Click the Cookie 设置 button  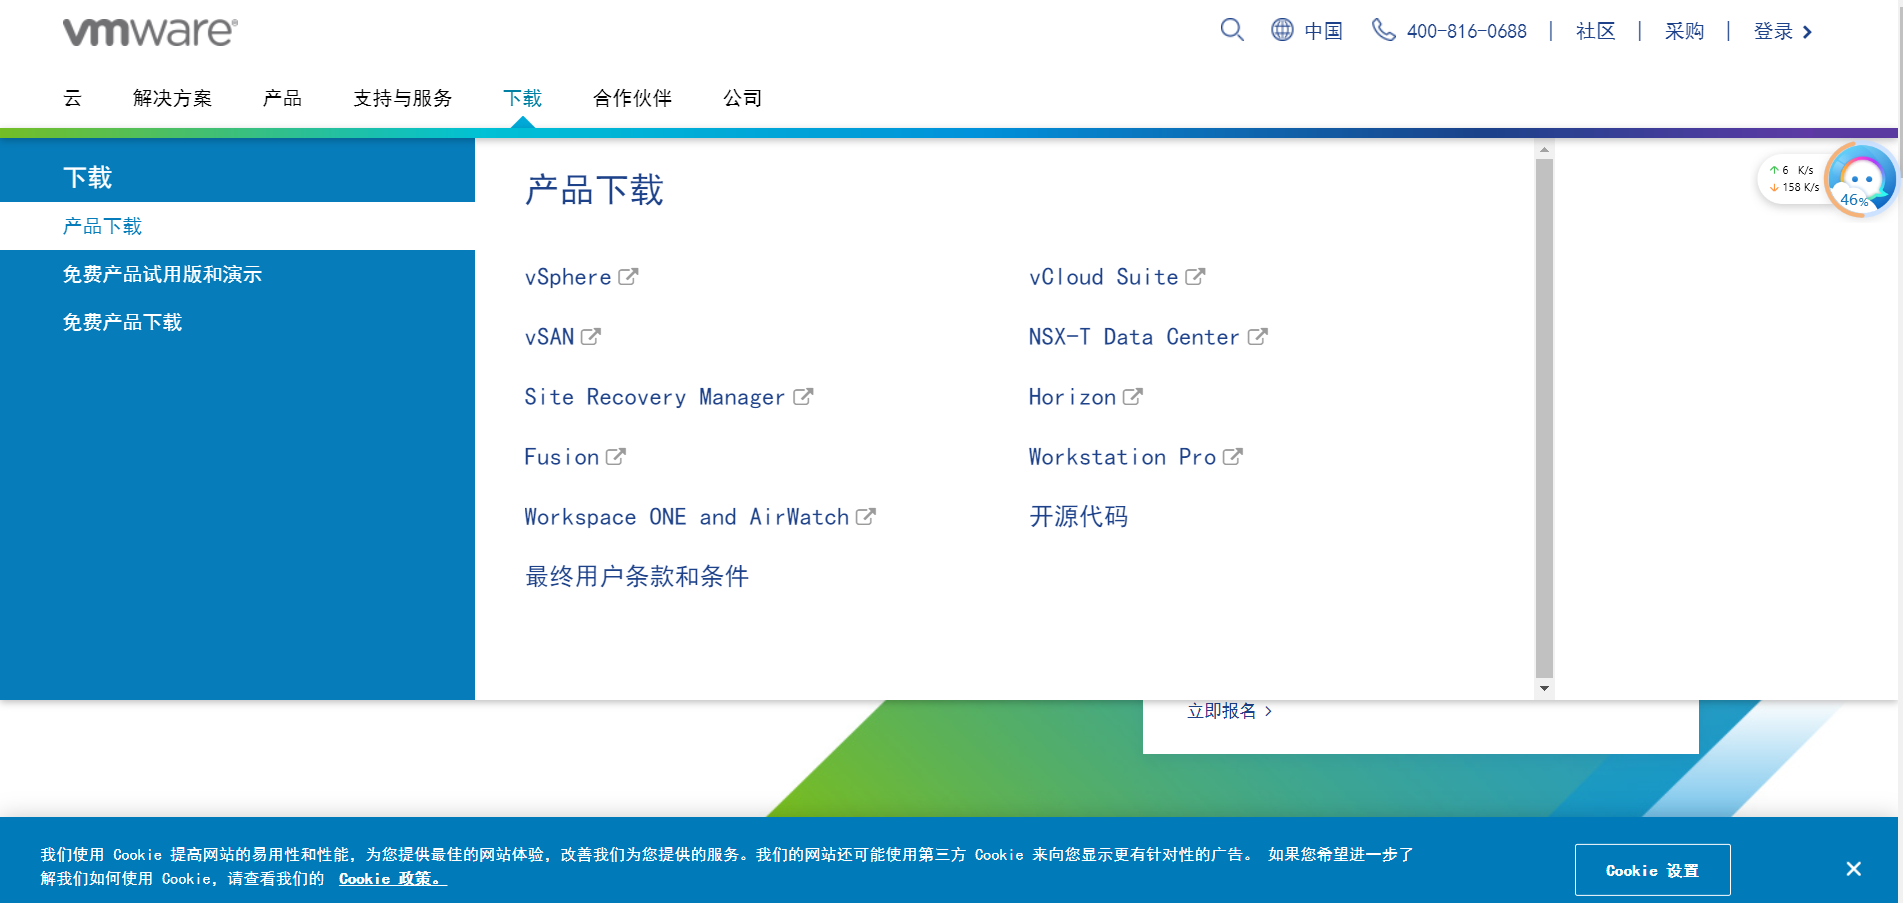pos(1652,870)
